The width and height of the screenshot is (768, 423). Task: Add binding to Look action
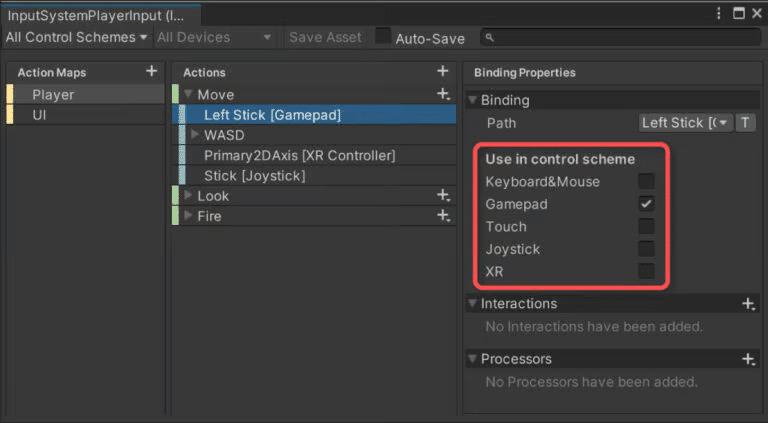[x=442, y=196]
